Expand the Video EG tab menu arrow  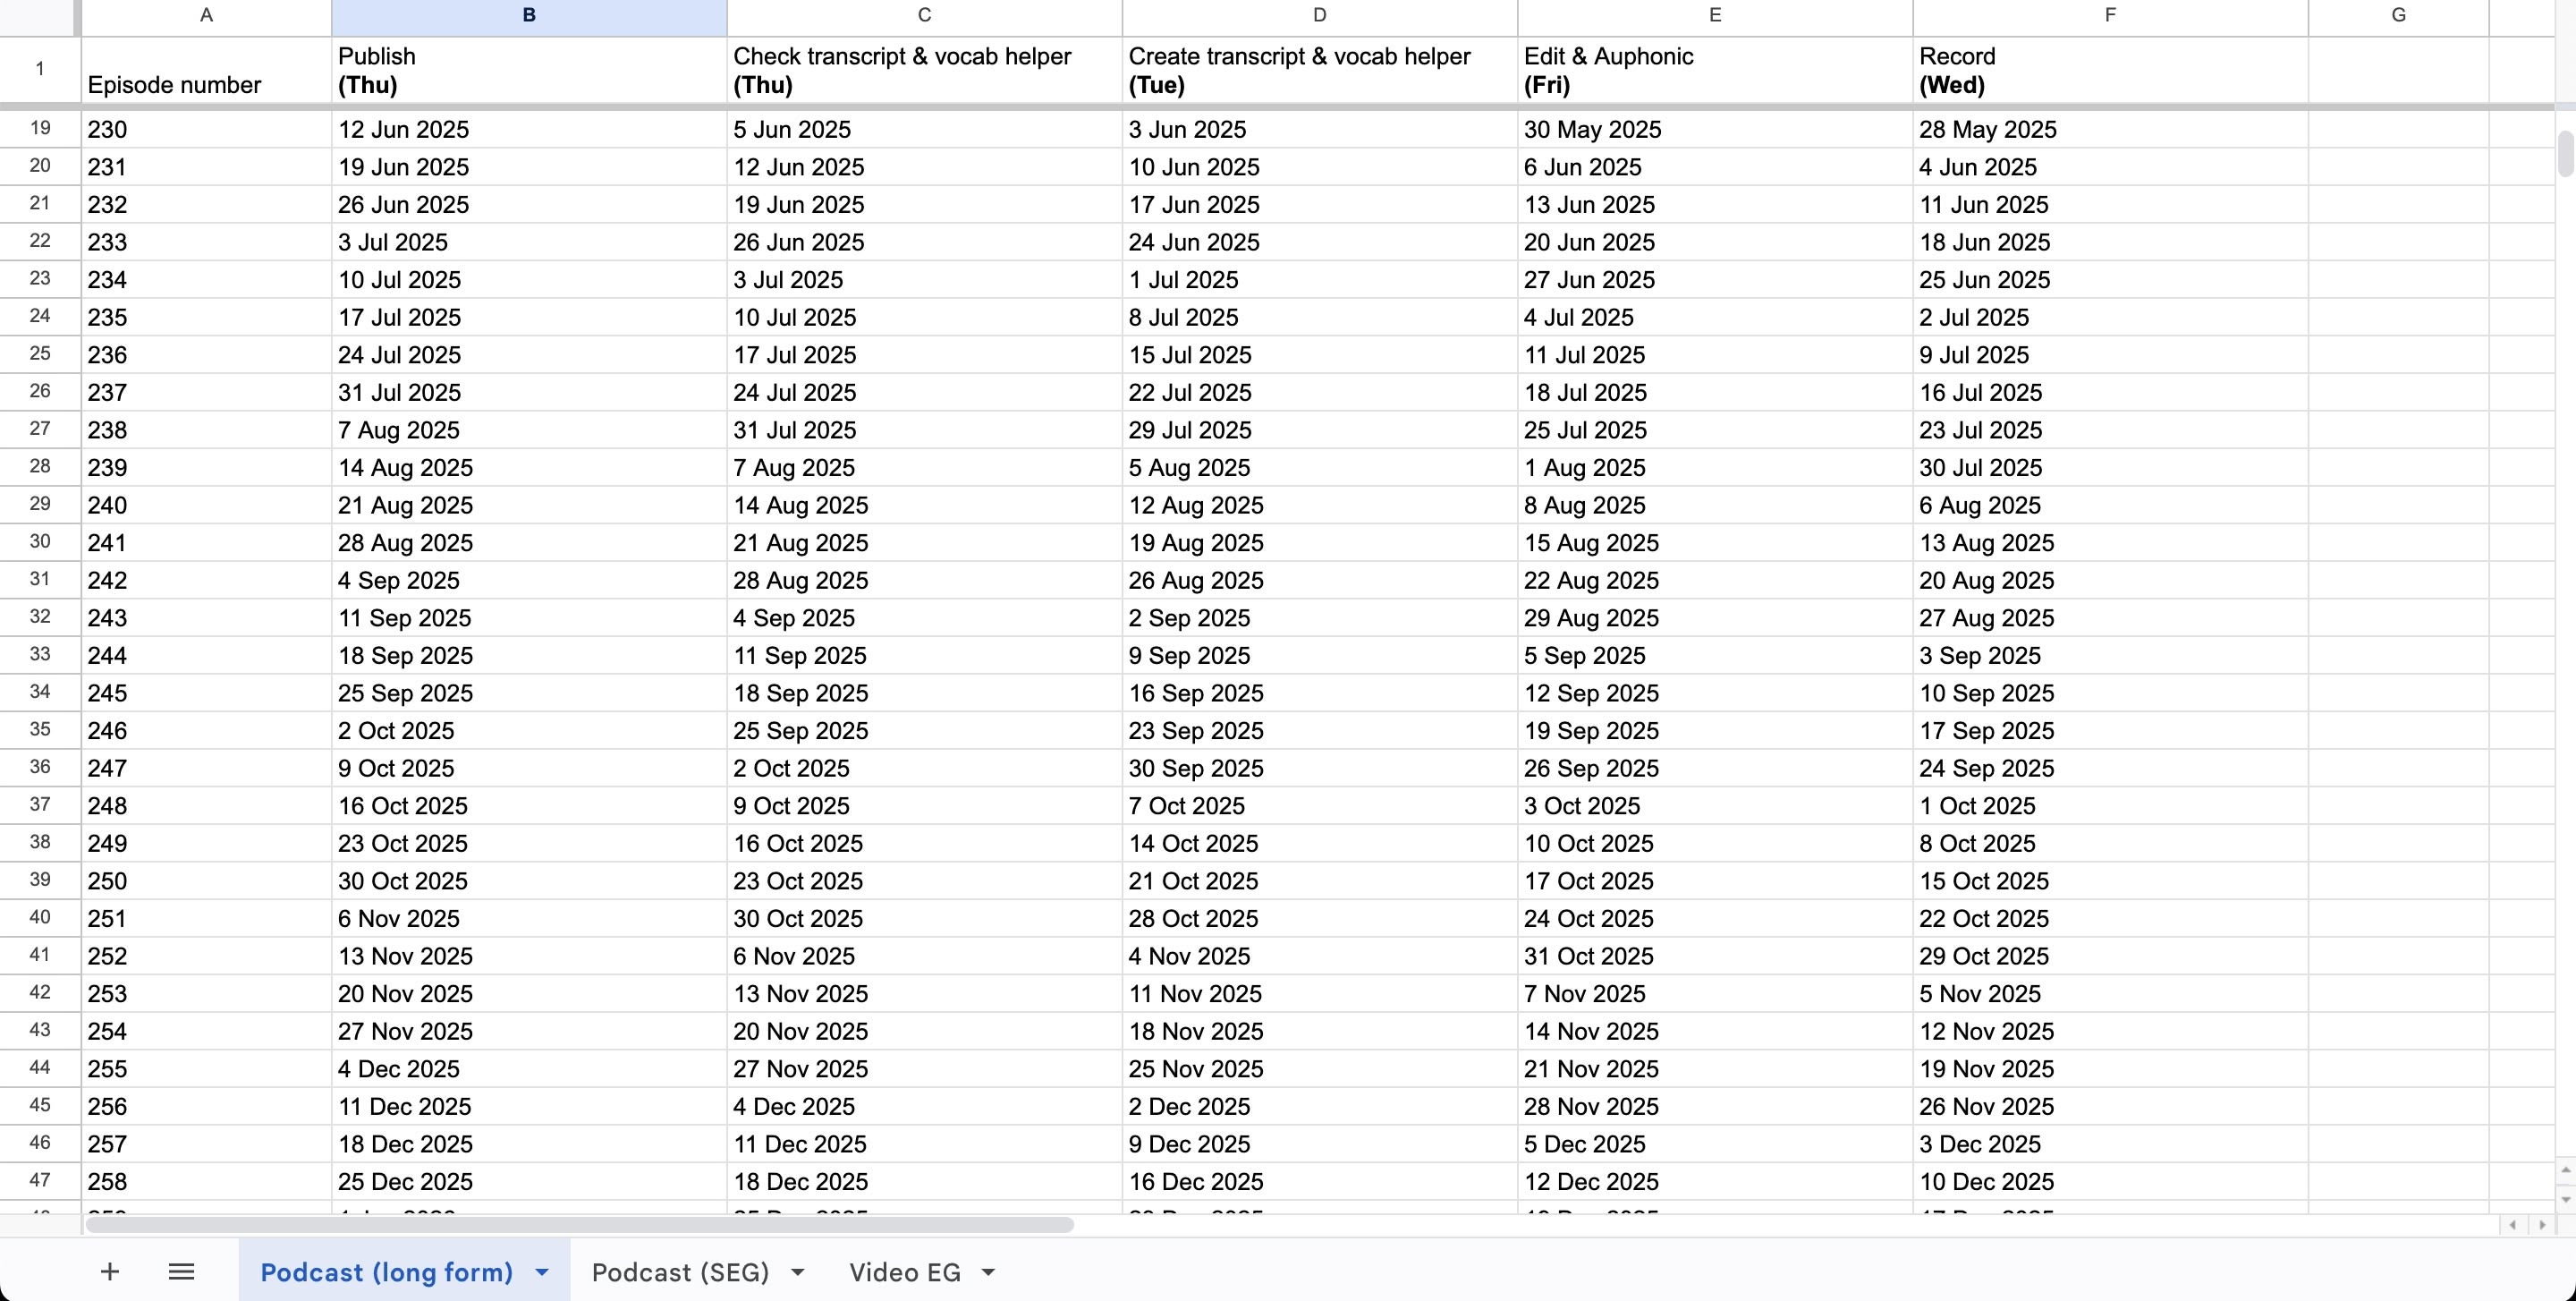pyautogui.click(x=989, y=1272)
